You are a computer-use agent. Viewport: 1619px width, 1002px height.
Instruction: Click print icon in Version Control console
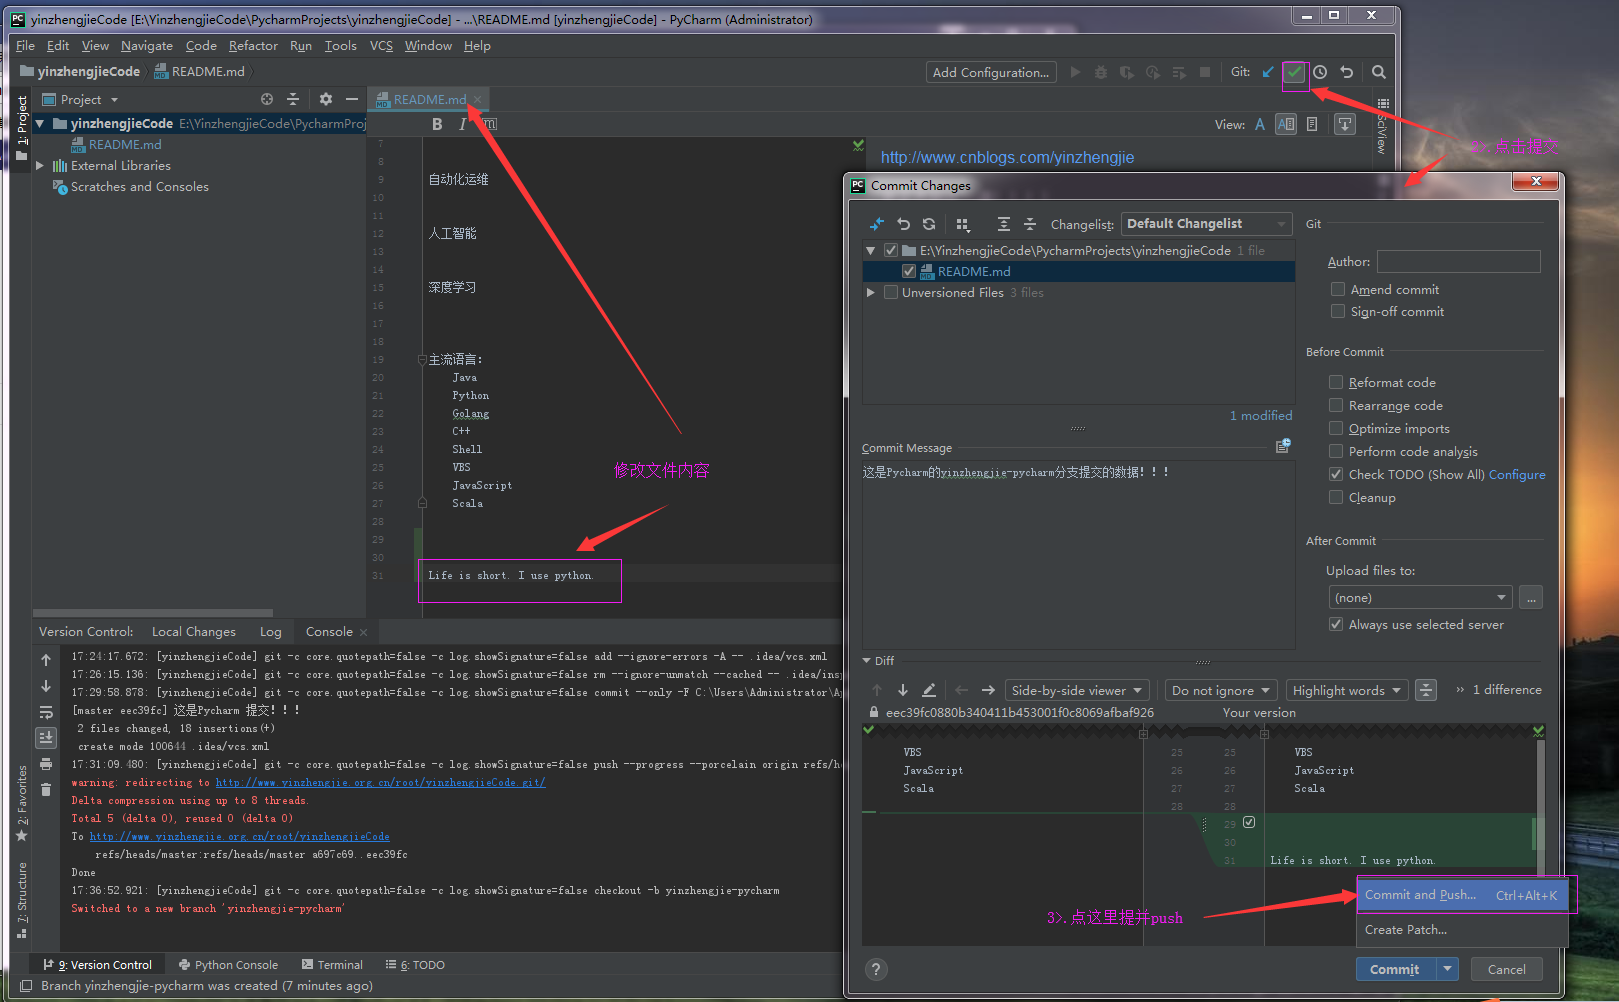point(46,764)
